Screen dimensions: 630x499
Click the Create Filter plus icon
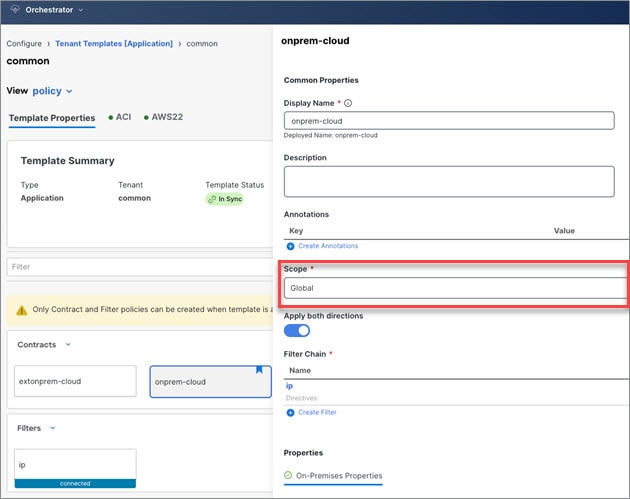[290, 413]
